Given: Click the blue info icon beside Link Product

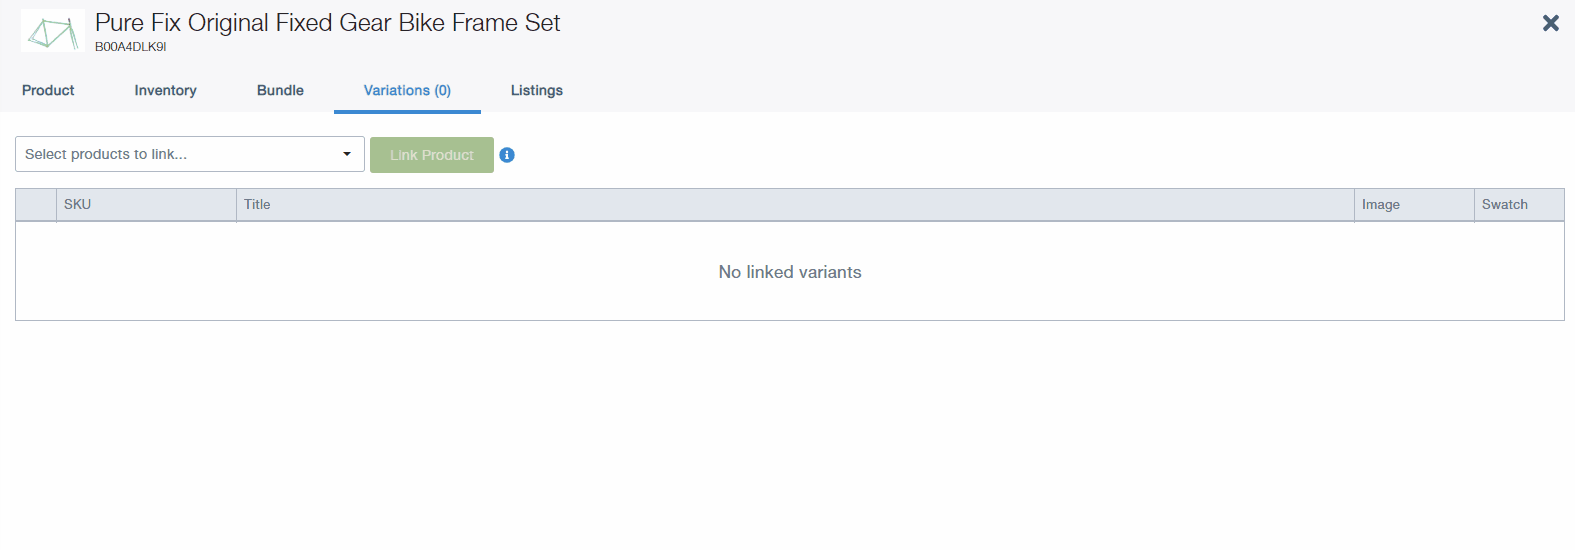Looking at the screenshot, I should [507, 155].
